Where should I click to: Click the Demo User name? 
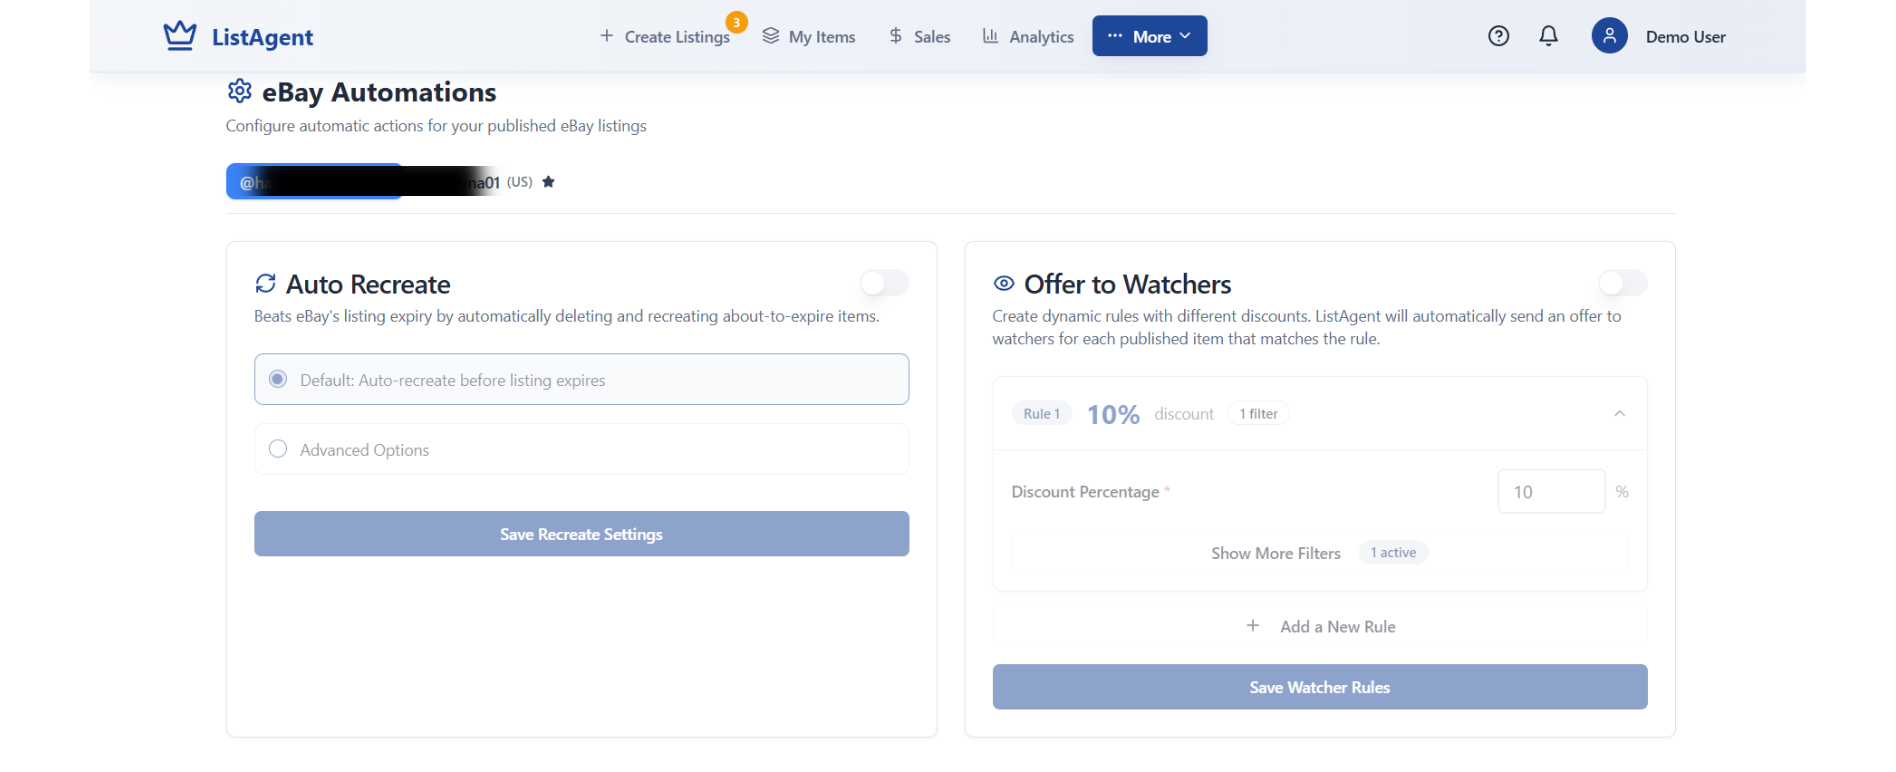pos(1685,37)
